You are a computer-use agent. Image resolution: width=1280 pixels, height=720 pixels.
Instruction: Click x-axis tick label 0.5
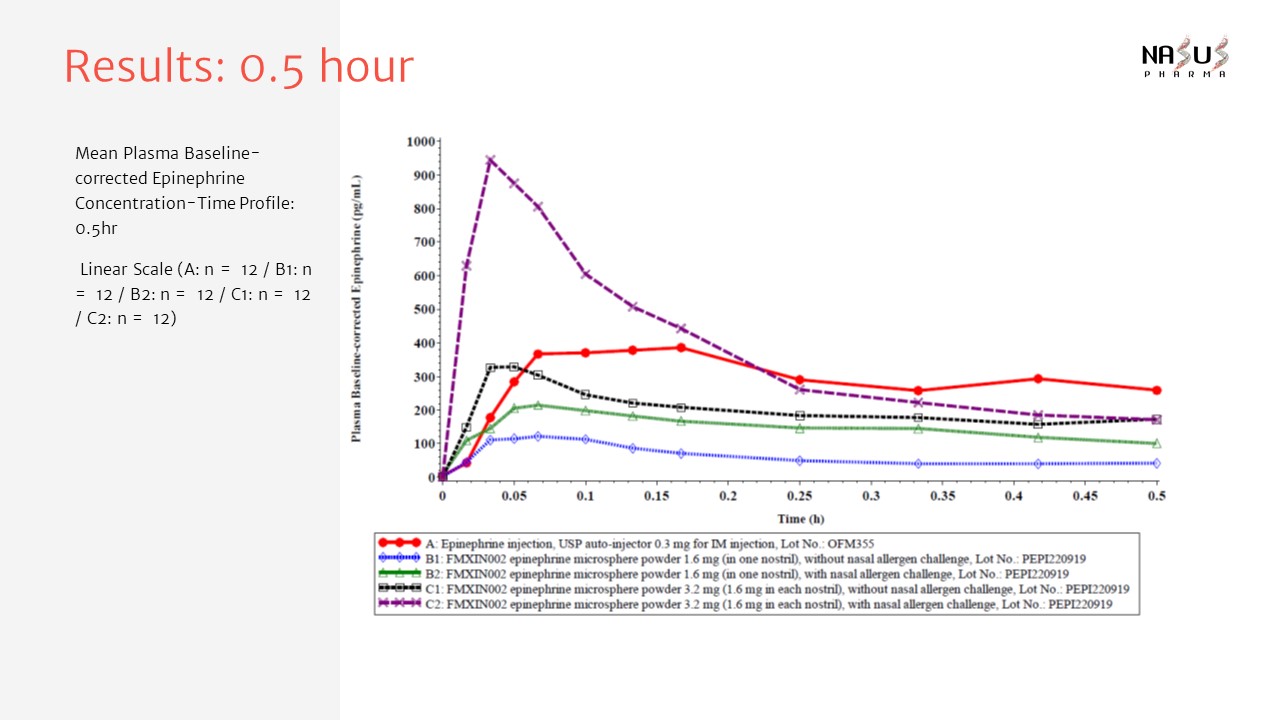tap(1157, 496)
